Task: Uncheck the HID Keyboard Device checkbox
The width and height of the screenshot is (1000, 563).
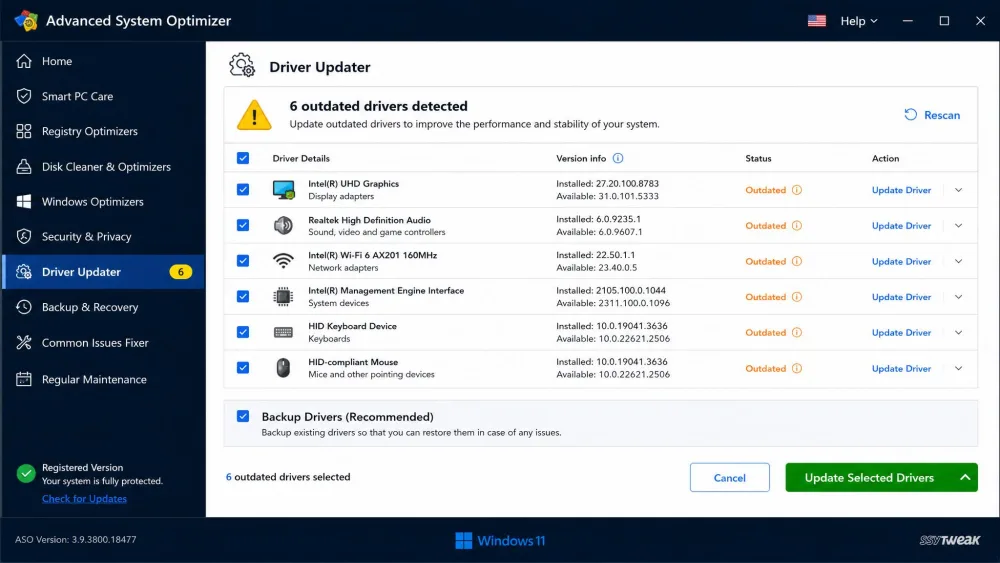Action: tap(243, 332)
